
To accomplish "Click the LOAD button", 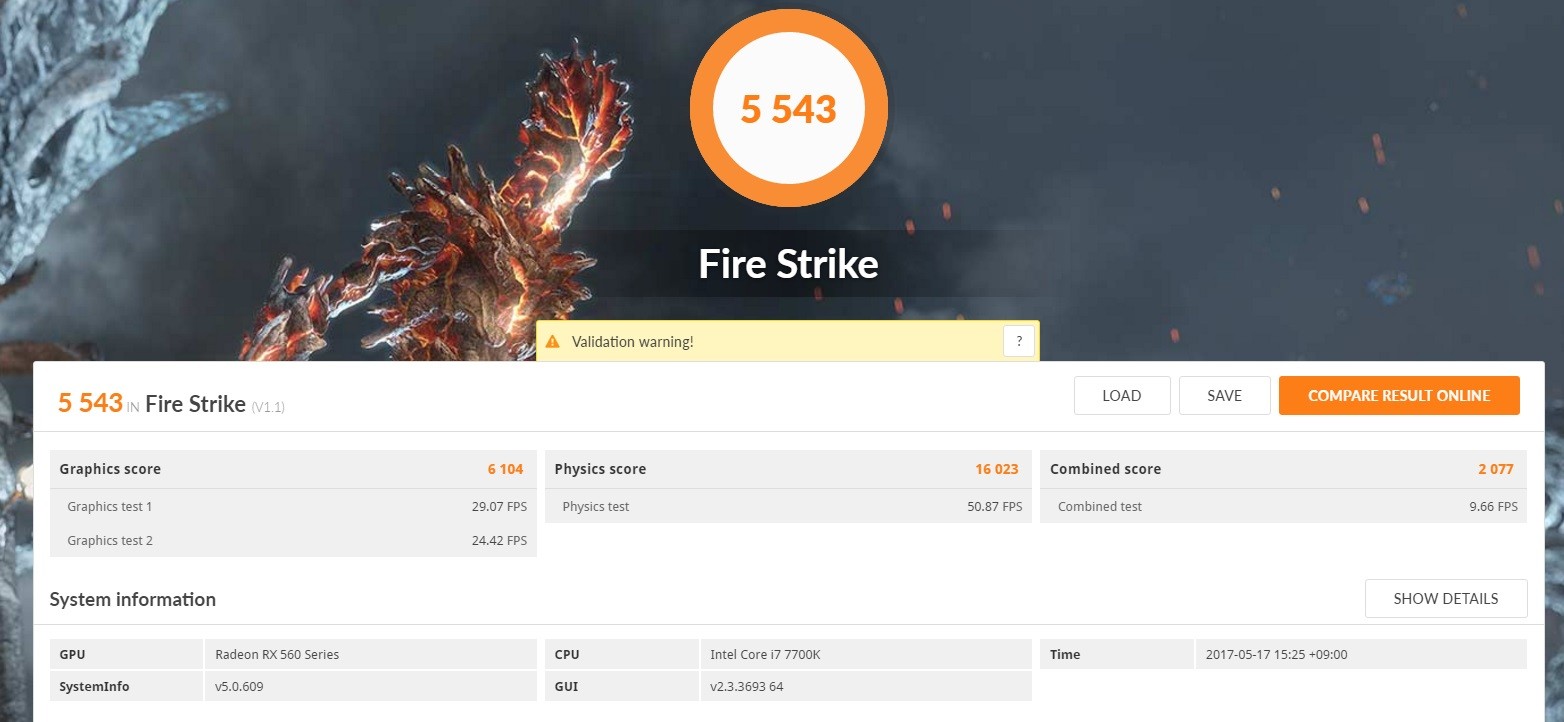I will click(x=1122, y=396).
